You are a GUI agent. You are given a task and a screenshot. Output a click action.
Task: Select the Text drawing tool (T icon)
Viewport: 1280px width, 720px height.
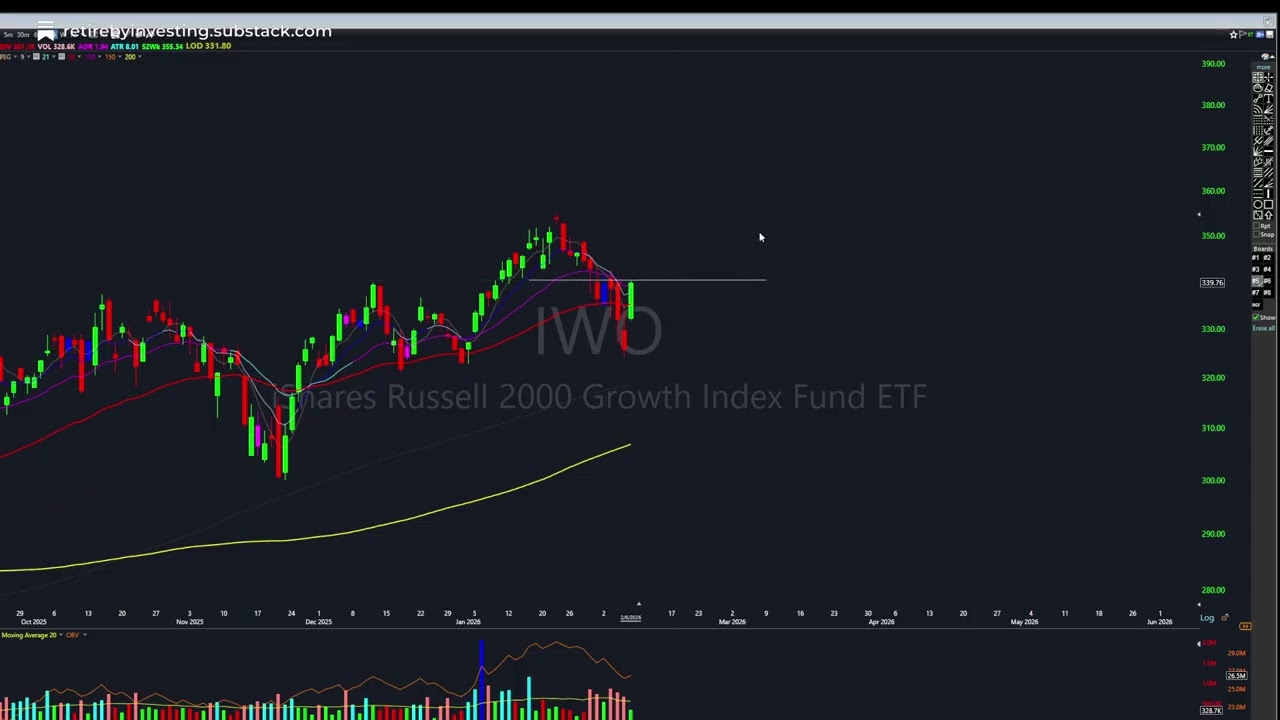pos(1268,98)
